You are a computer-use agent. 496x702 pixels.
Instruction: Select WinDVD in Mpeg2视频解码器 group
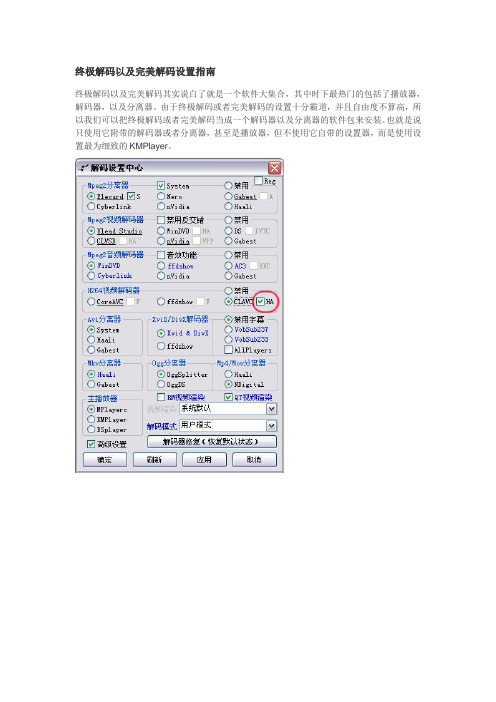[161, 231]
